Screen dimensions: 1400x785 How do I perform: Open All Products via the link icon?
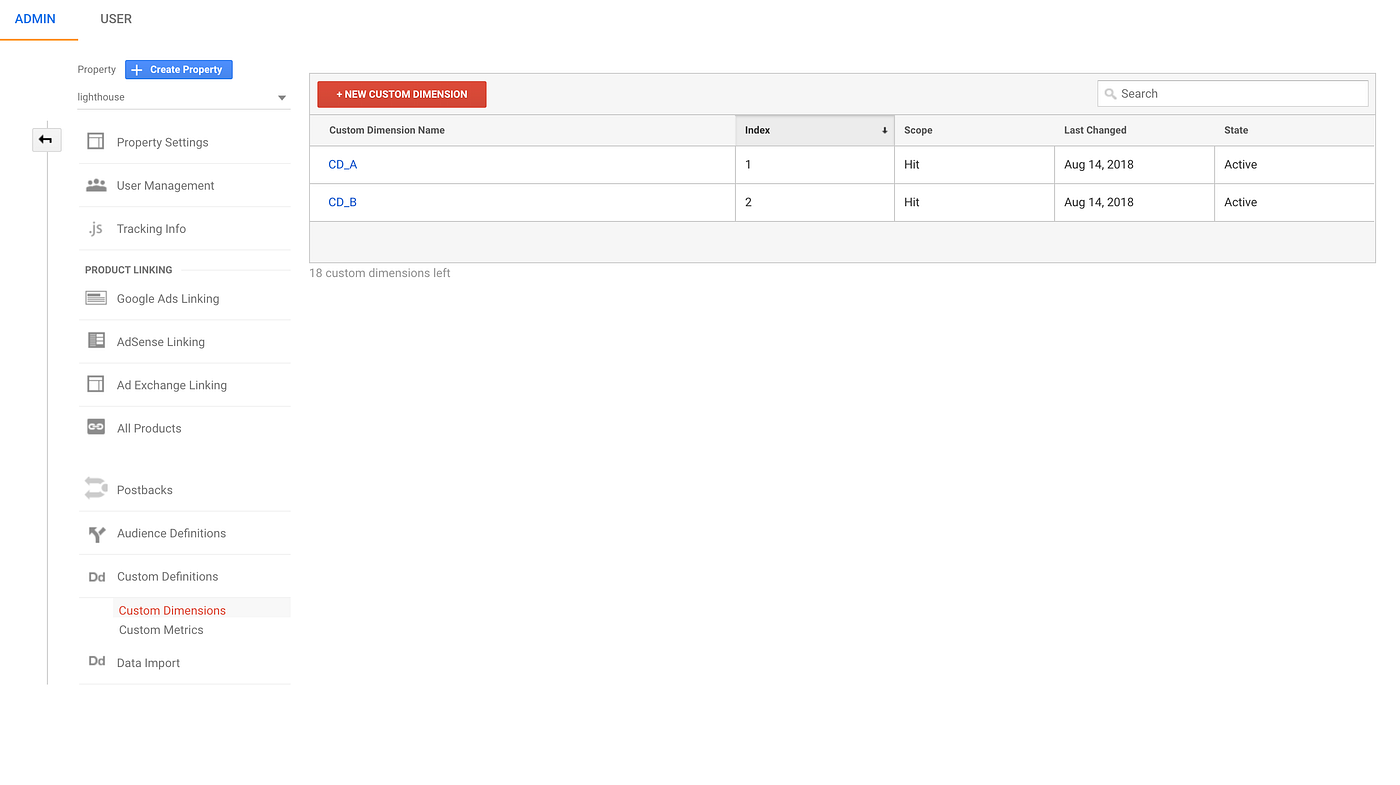tap(95, 427)
